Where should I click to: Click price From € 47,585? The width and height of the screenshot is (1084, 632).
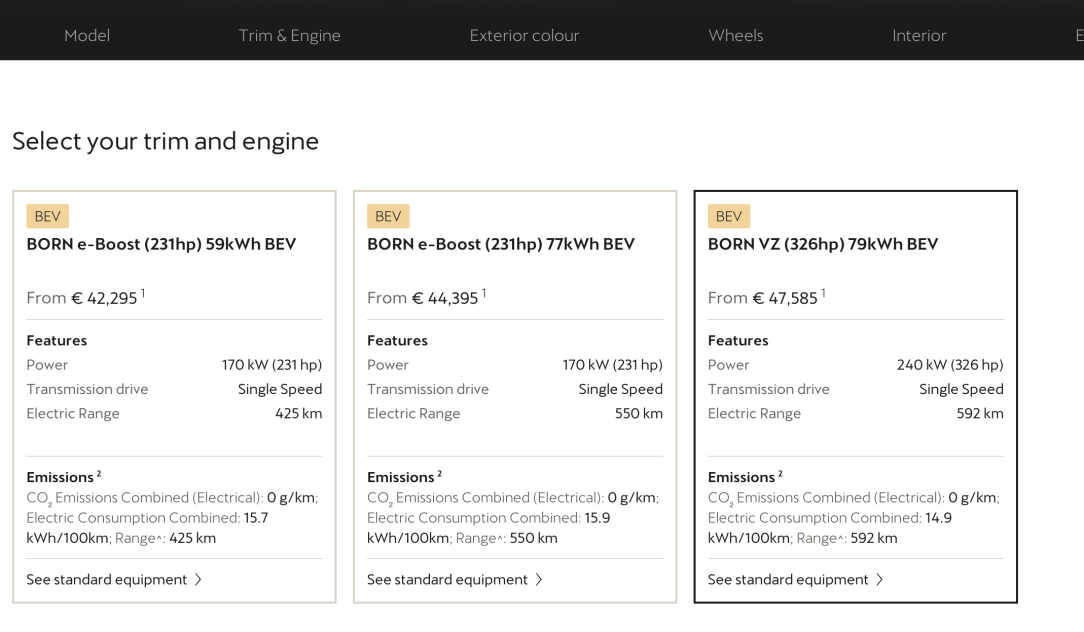[x=767, y=297]
